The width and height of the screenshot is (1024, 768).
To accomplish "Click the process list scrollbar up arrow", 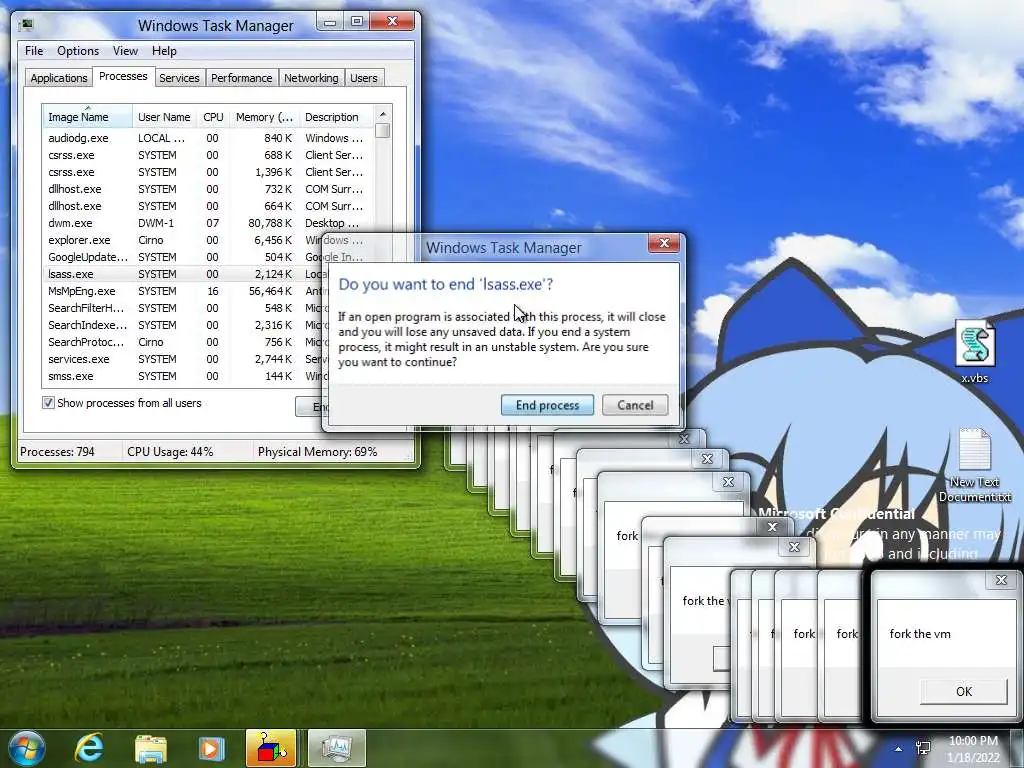I will click(383, 114).
